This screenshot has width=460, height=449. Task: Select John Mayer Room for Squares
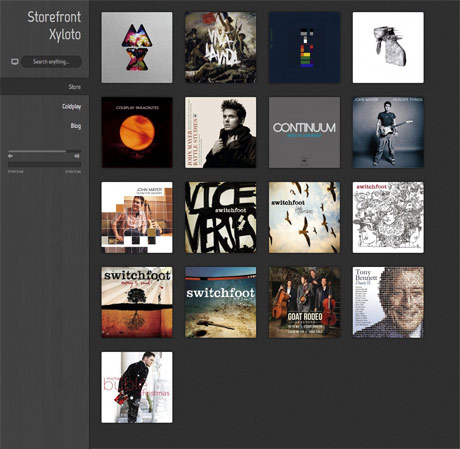(x=137, y=217)
